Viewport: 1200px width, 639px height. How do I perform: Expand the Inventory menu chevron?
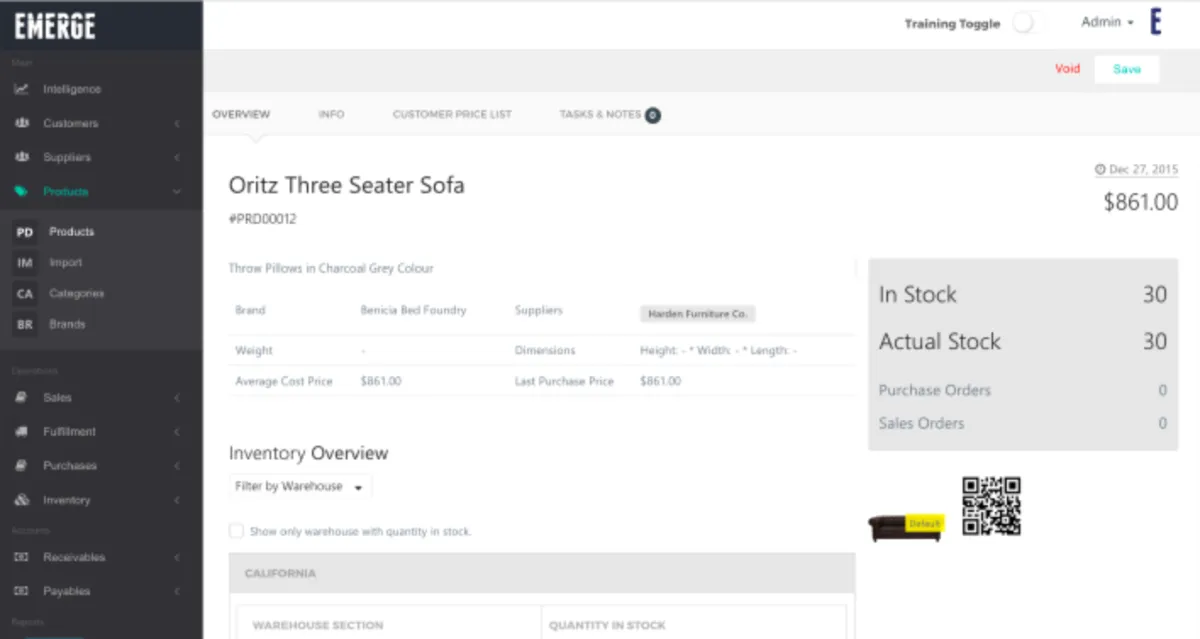pyautogui.click(x=177, y=500)
